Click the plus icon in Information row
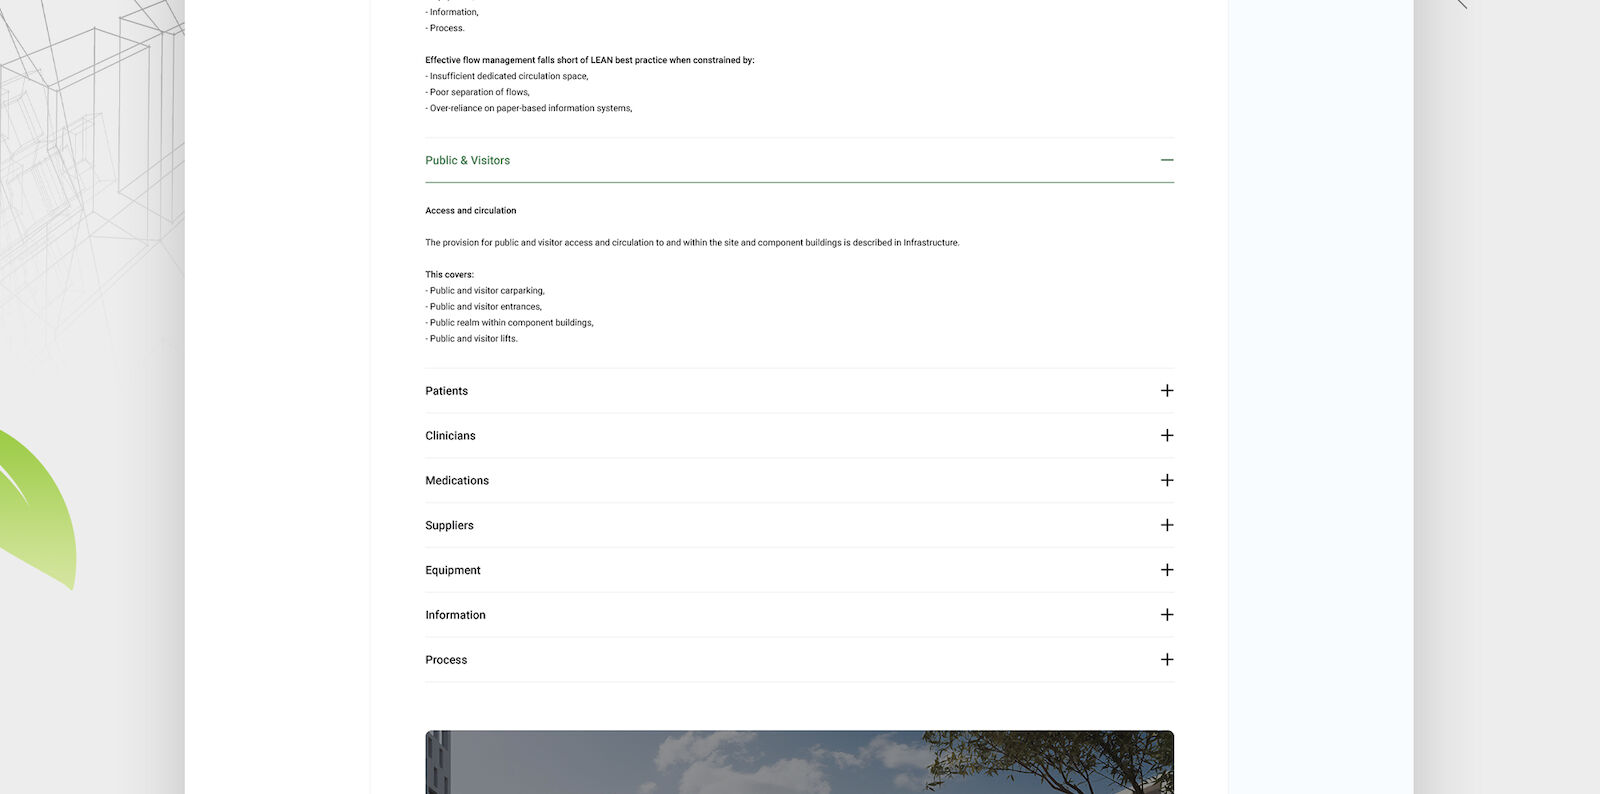Image resolution: width=1600 pixels, height=794 pixels. click(1166, 615)
